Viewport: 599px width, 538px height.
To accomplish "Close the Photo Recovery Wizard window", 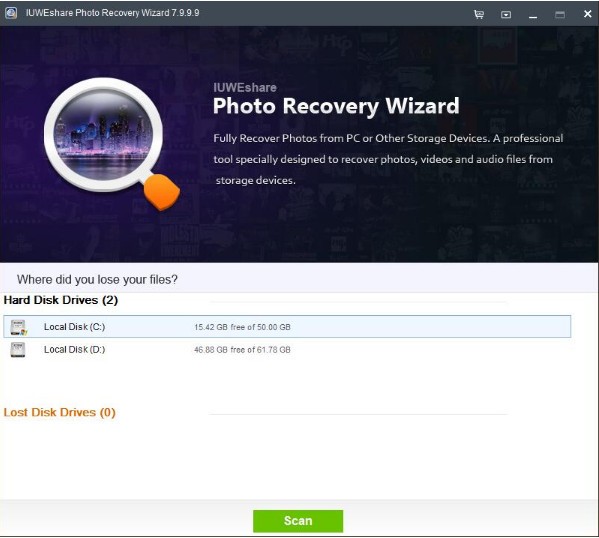I will (588, 14).
